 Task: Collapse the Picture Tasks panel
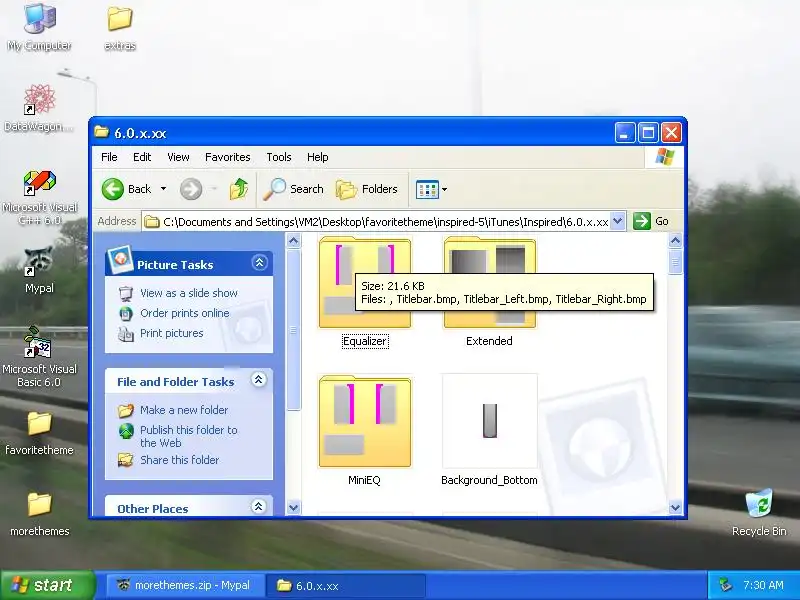pyautogui.click(x=259, y=263)
